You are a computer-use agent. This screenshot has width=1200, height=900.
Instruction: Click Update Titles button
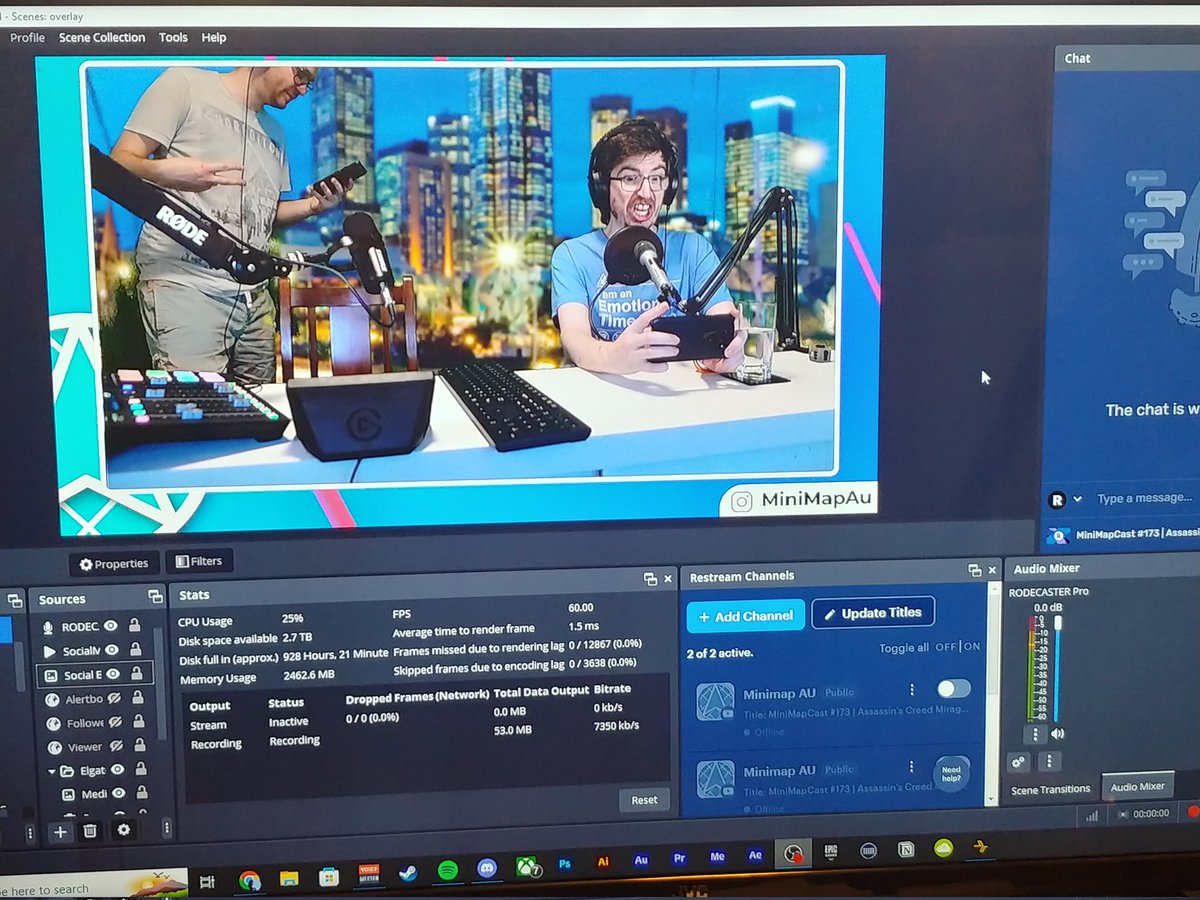(872, 613)
